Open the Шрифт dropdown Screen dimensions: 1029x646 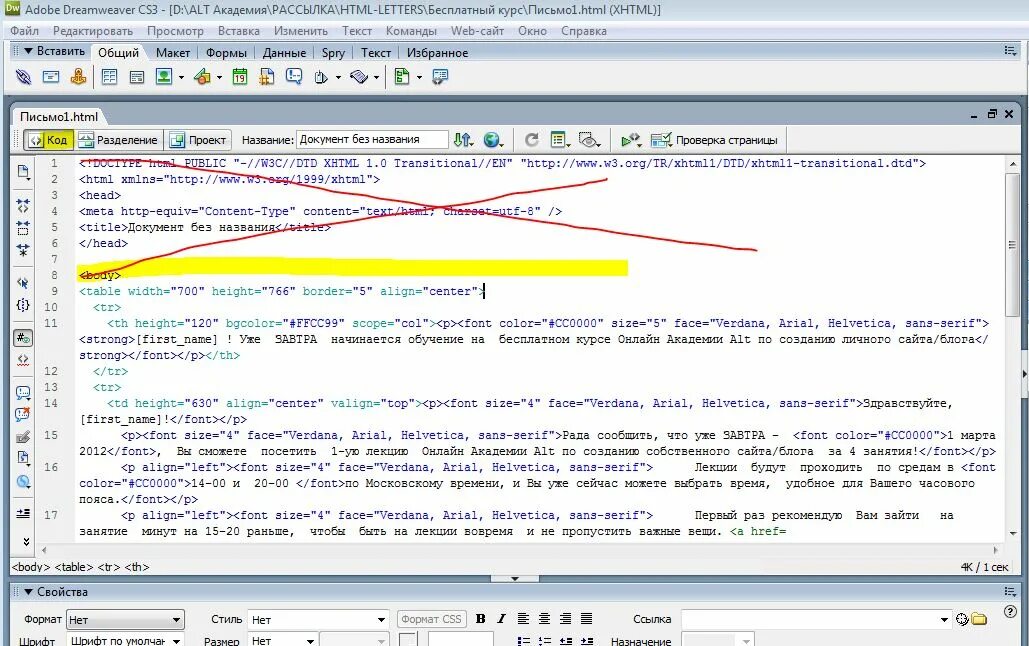coord(125,640)
